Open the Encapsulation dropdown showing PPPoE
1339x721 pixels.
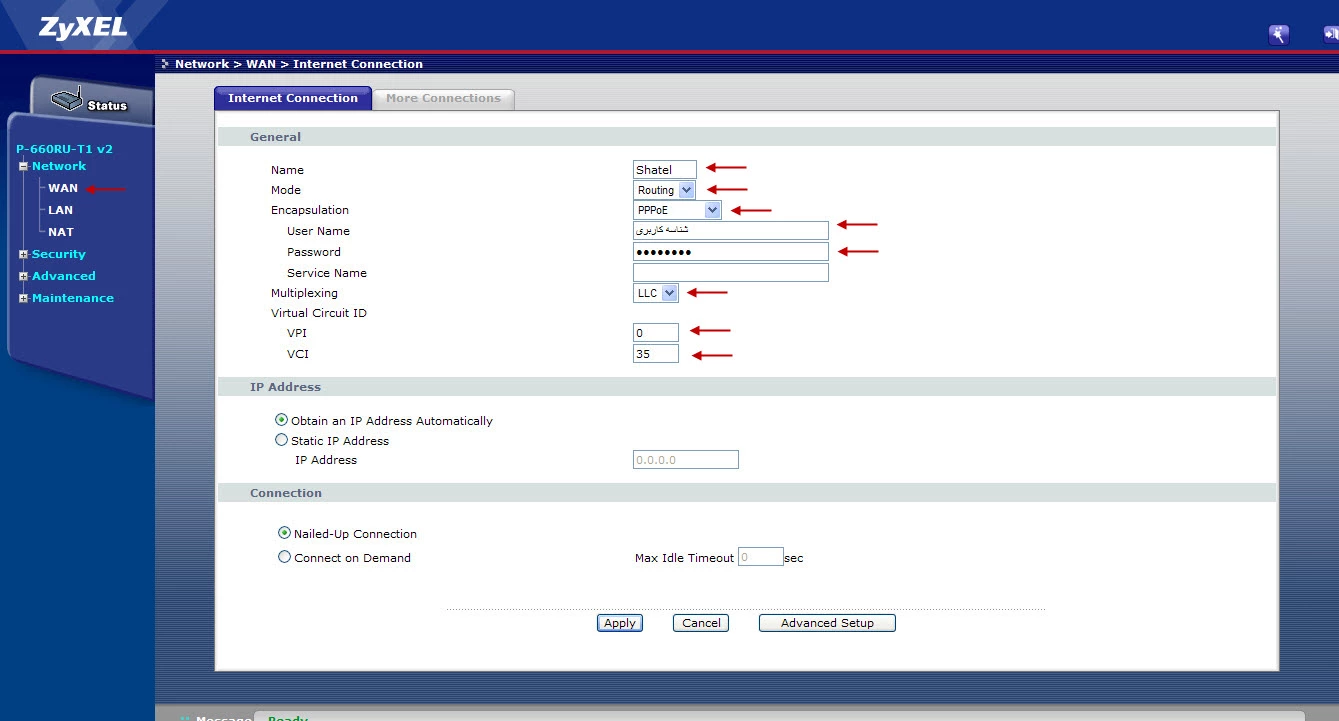tap(677, 210)
